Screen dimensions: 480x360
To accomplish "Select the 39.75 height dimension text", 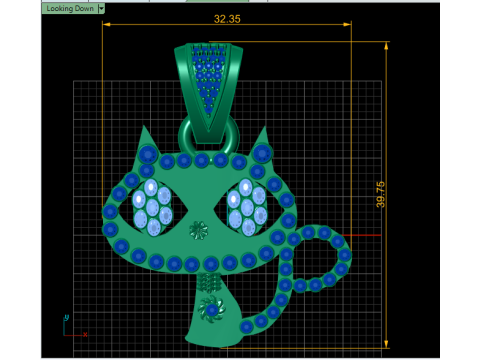I will [380, 194].
